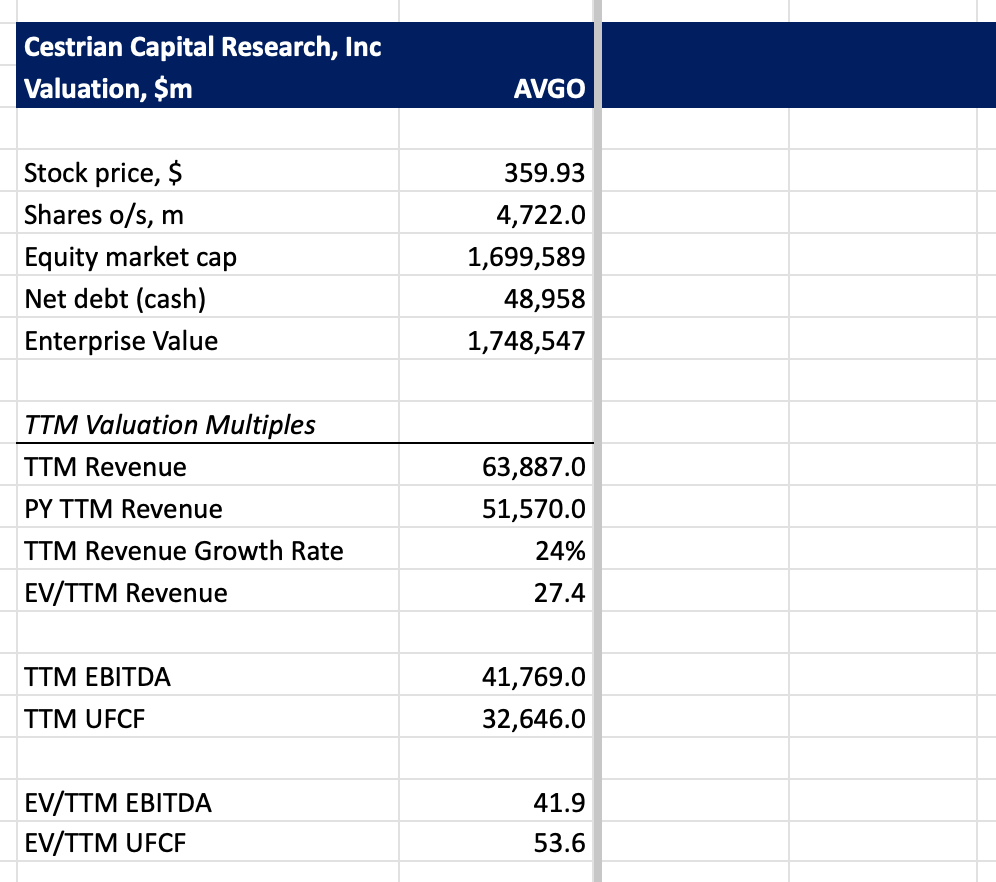
Task: Click the EV/TTM UFCF value 53.6
Action: pyautogui.click(x=560, y=844)
